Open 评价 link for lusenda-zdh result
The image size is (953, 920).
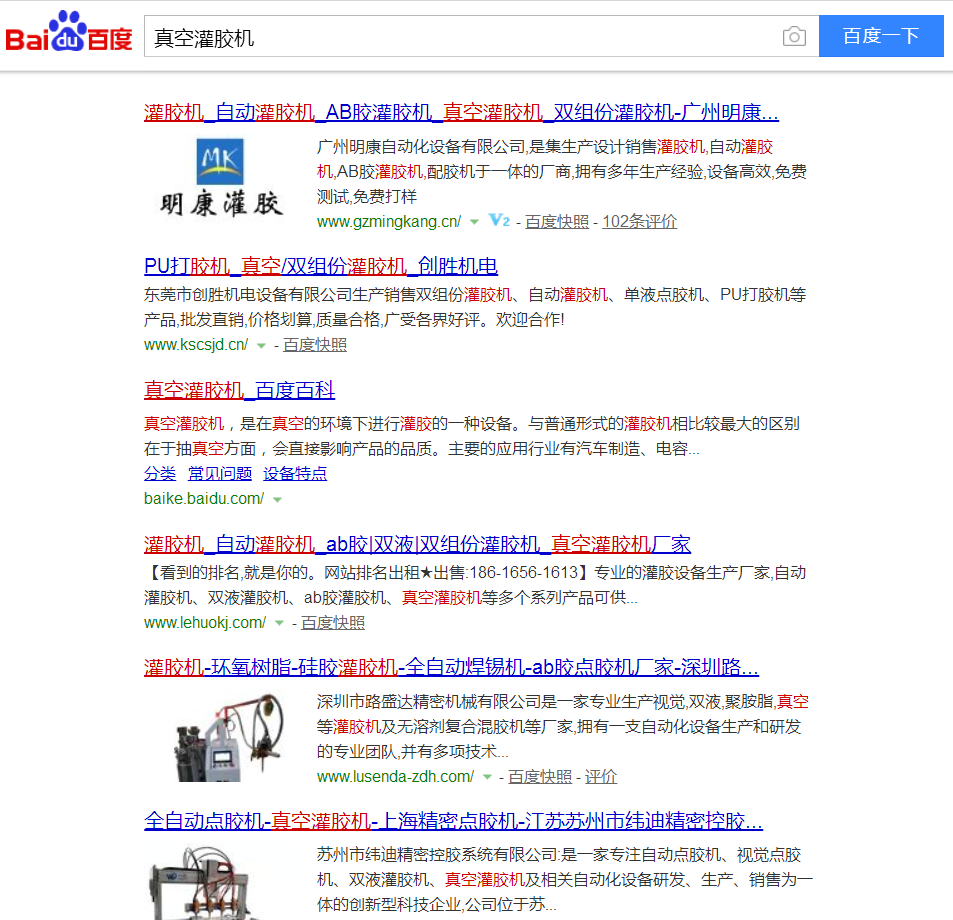click(601, 777)
